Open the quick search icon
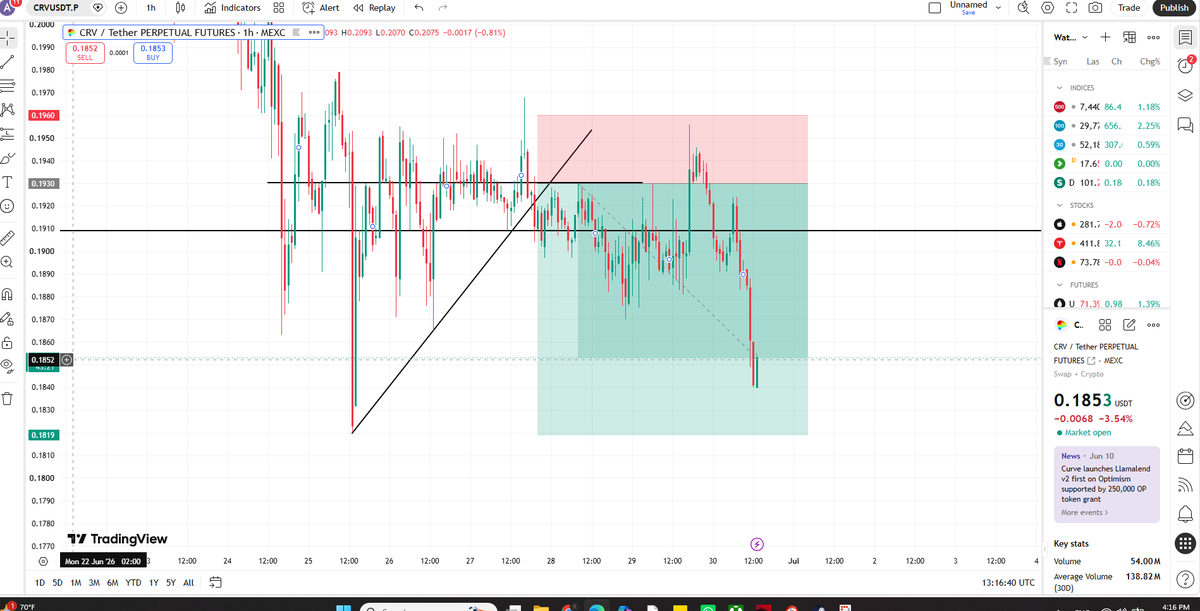This screenshot has height=611, width=1200. point(1023,7)
